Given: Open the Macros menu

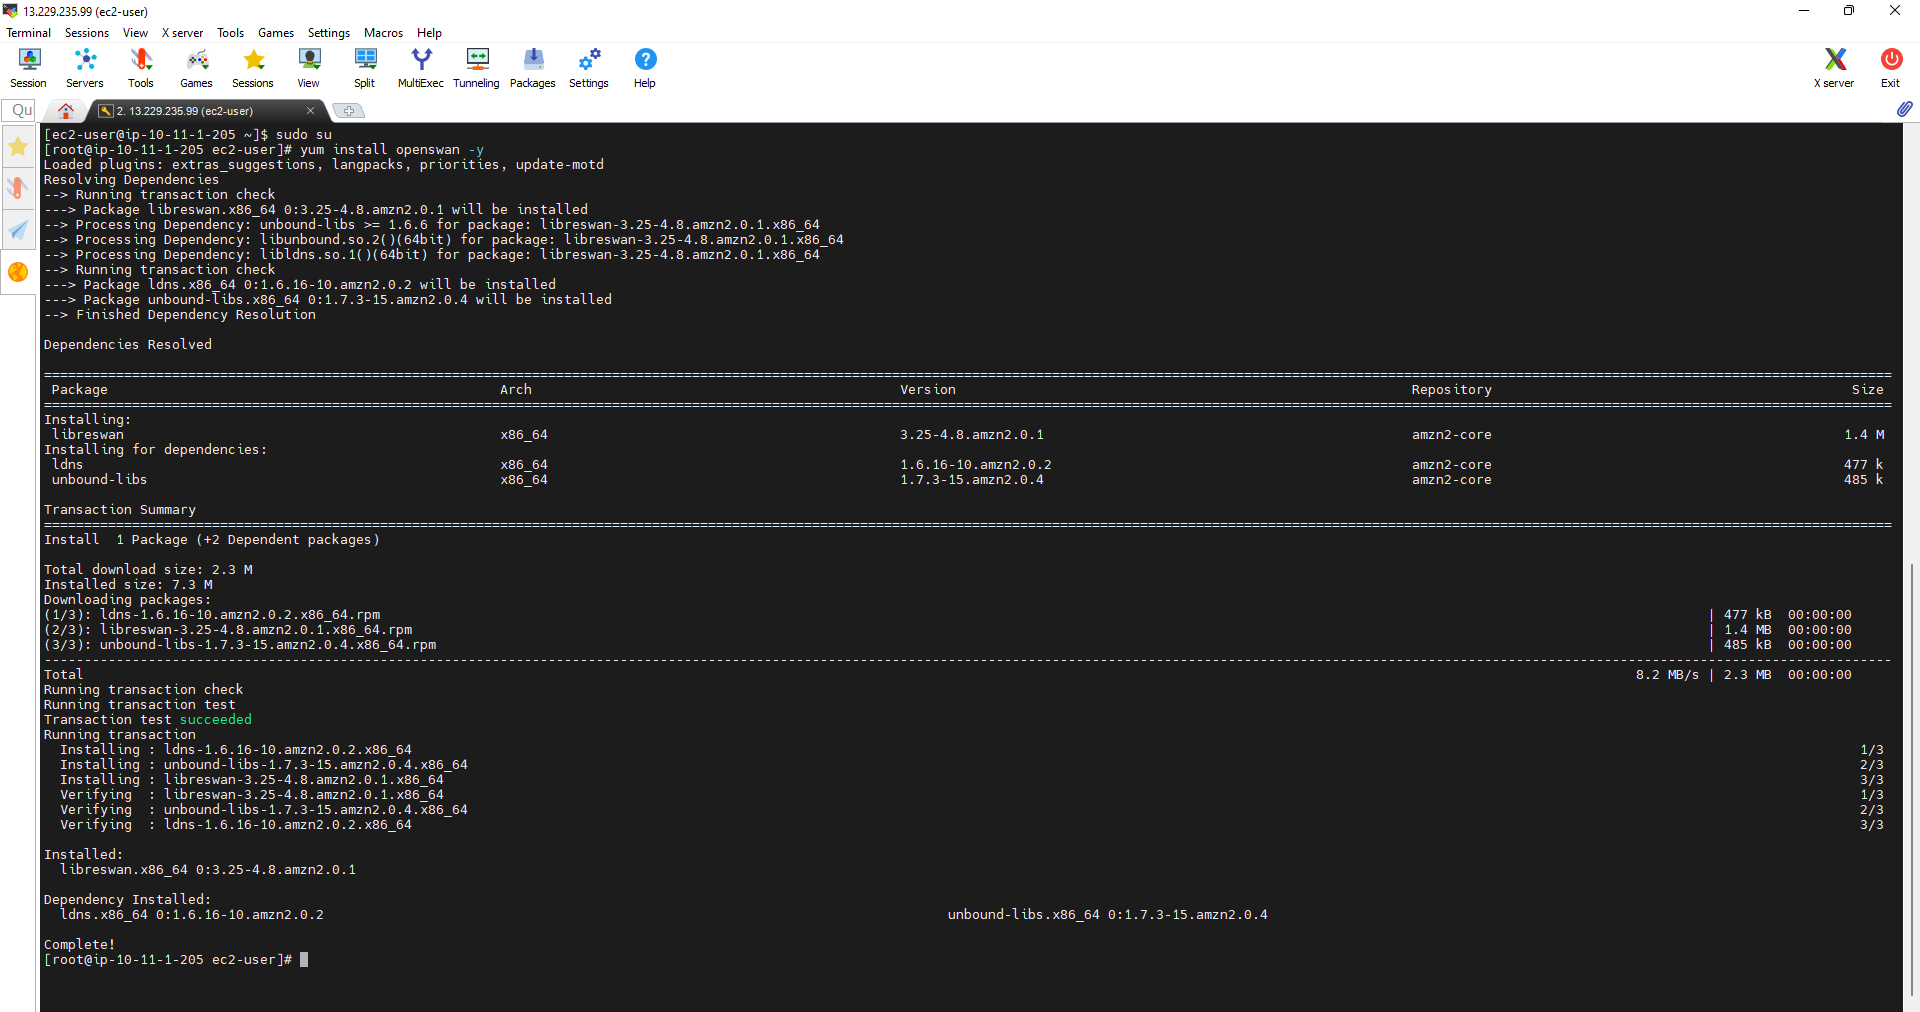Looking at the screenshot, I should click(x=383, y=33).
